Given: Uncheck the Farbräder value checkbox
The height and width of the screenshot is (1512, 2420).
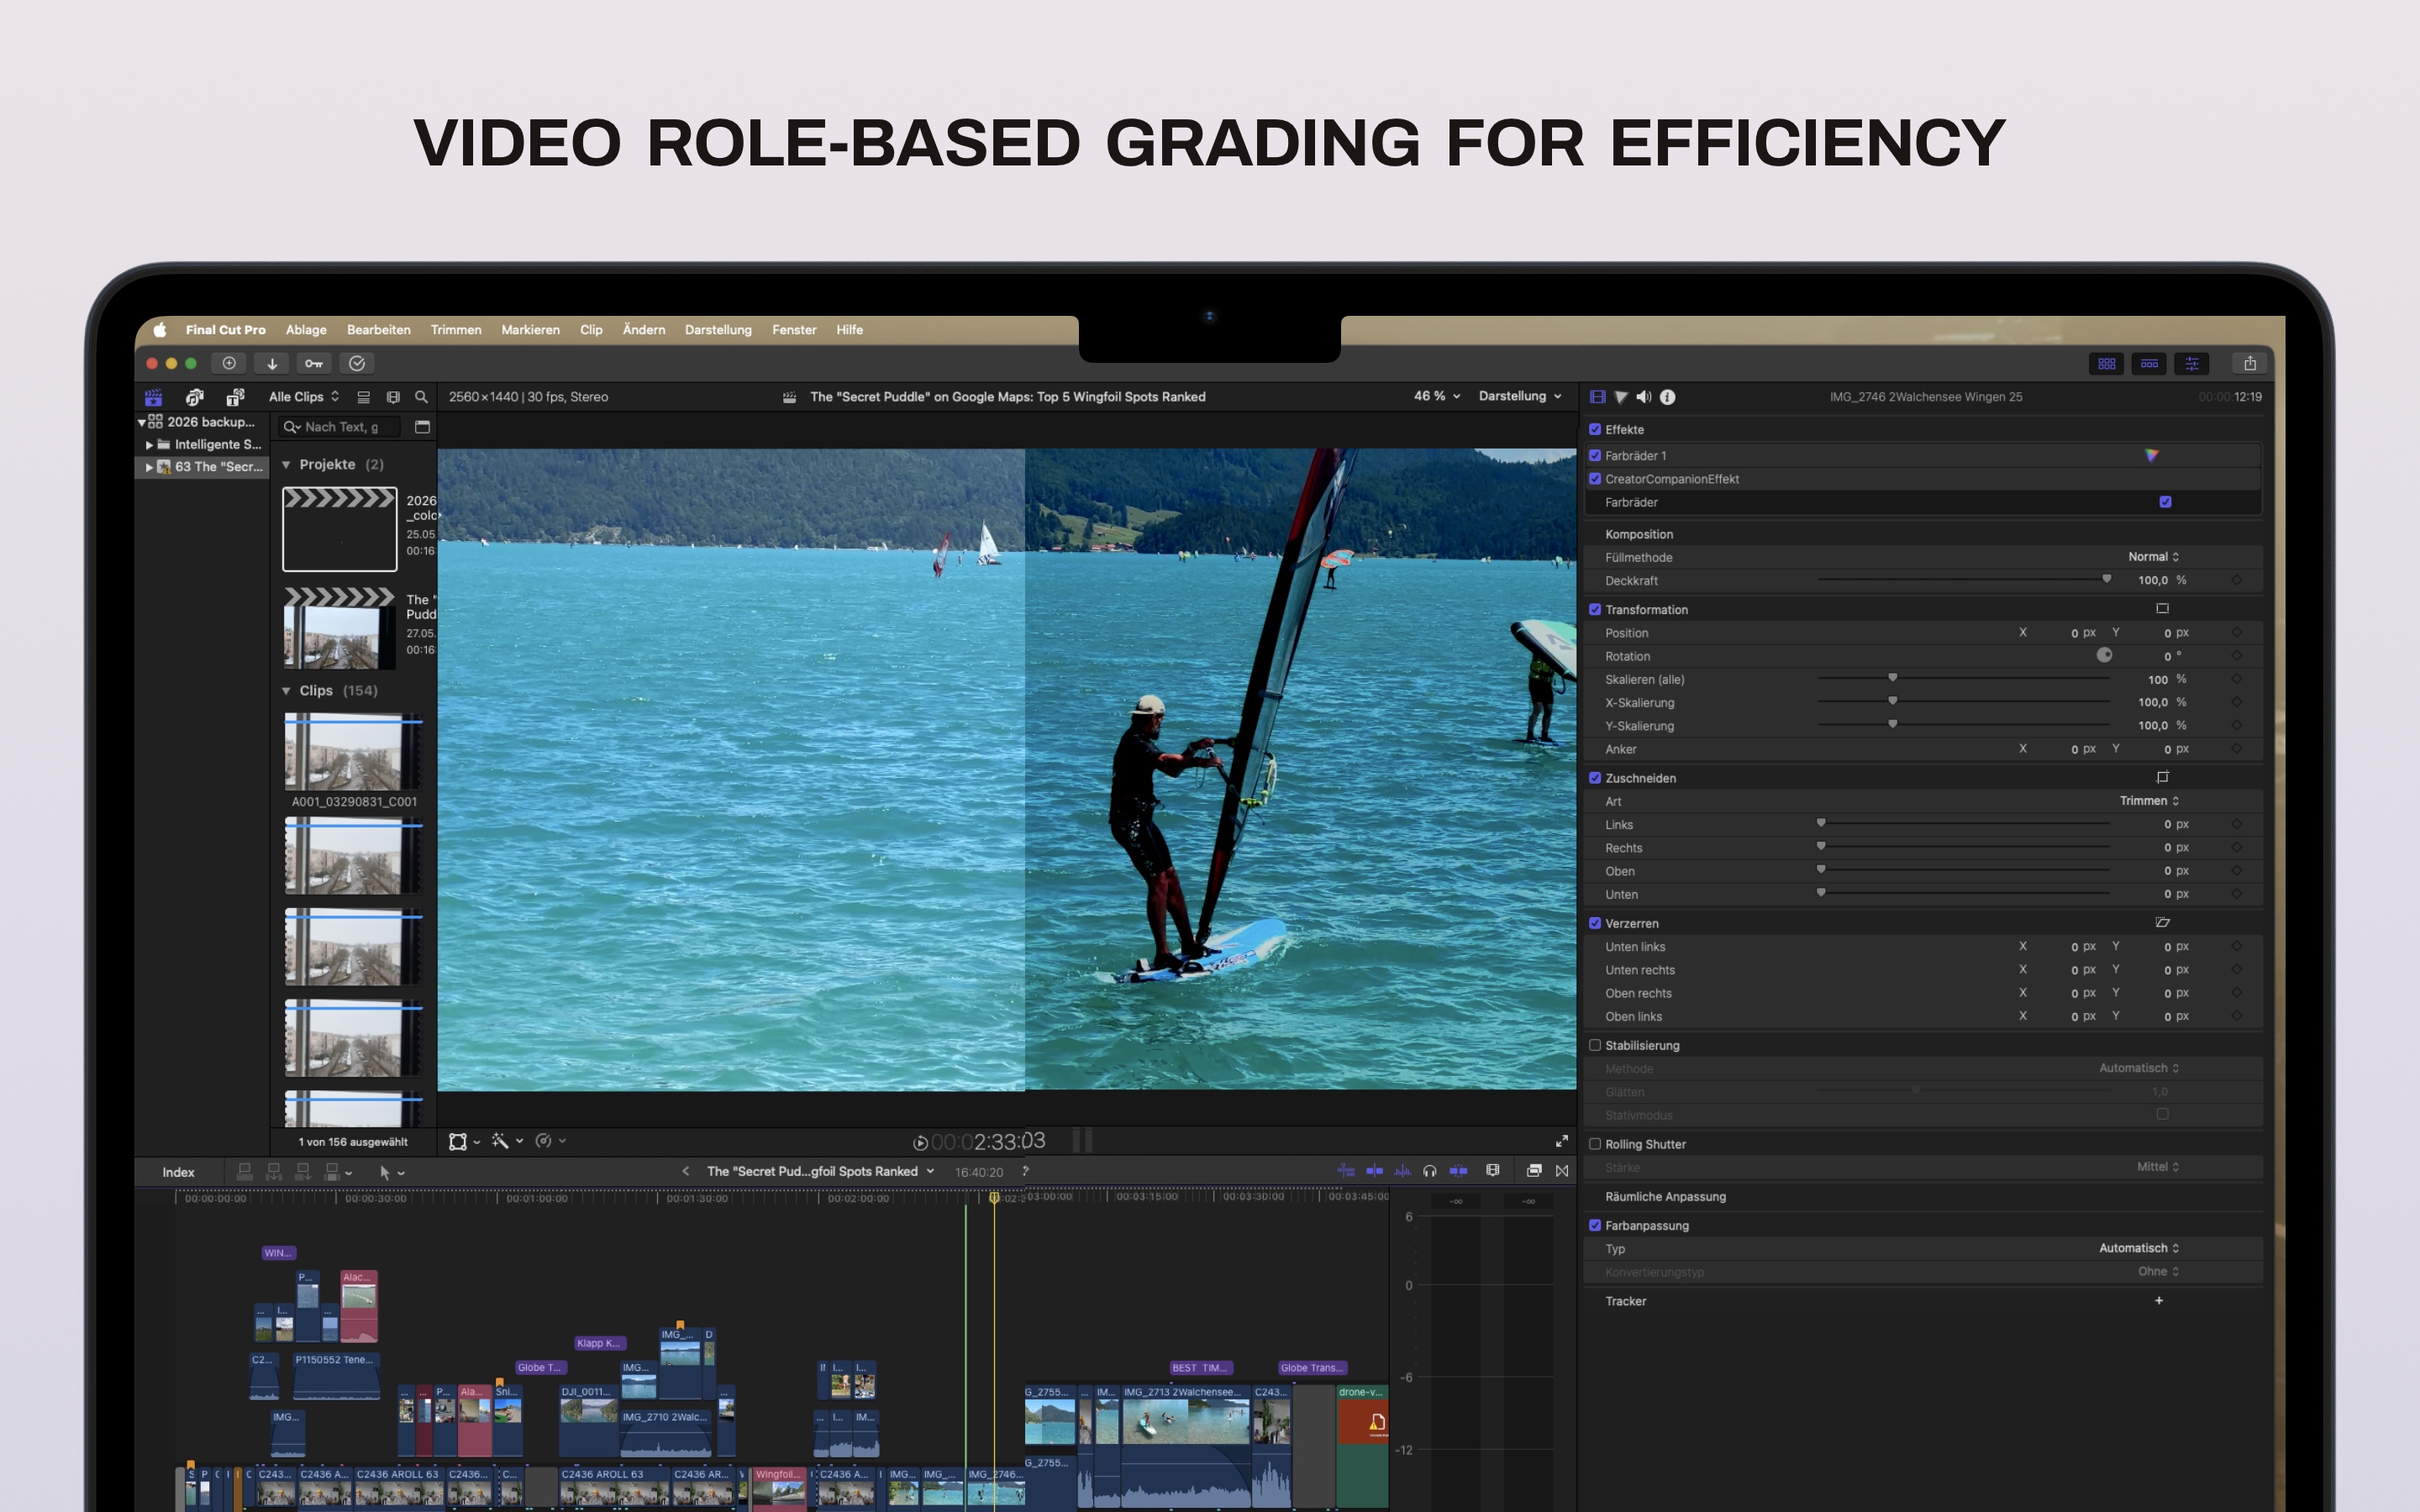Looking at the screenshot, I should click(x=2165, y=502).
